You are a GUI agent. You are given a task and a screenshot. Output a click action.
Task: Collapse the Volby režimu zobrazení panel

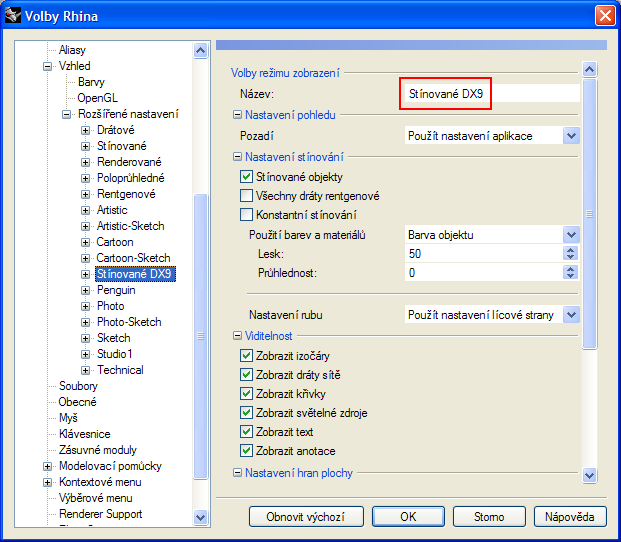point(589,70)
